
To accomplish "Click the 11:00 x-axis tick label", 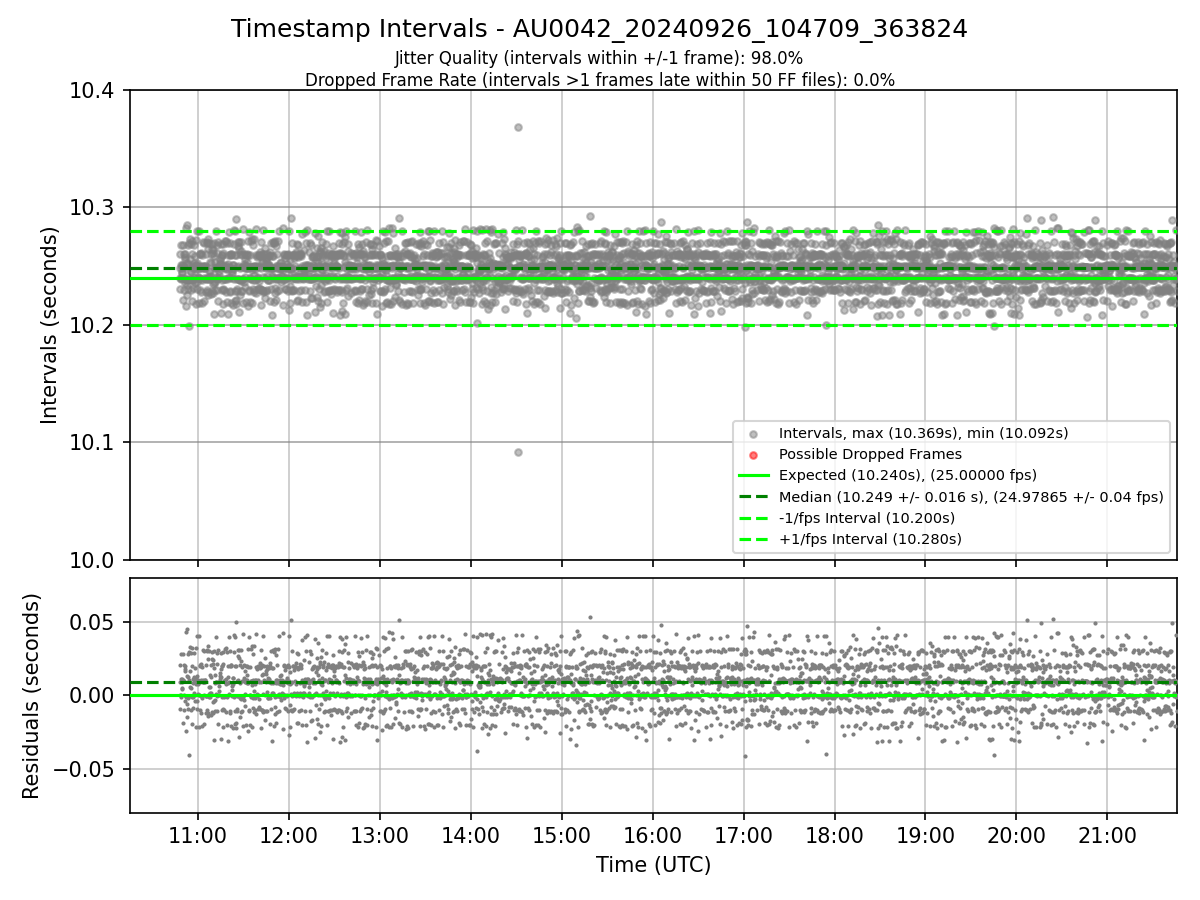I will (x=198, y=834).
